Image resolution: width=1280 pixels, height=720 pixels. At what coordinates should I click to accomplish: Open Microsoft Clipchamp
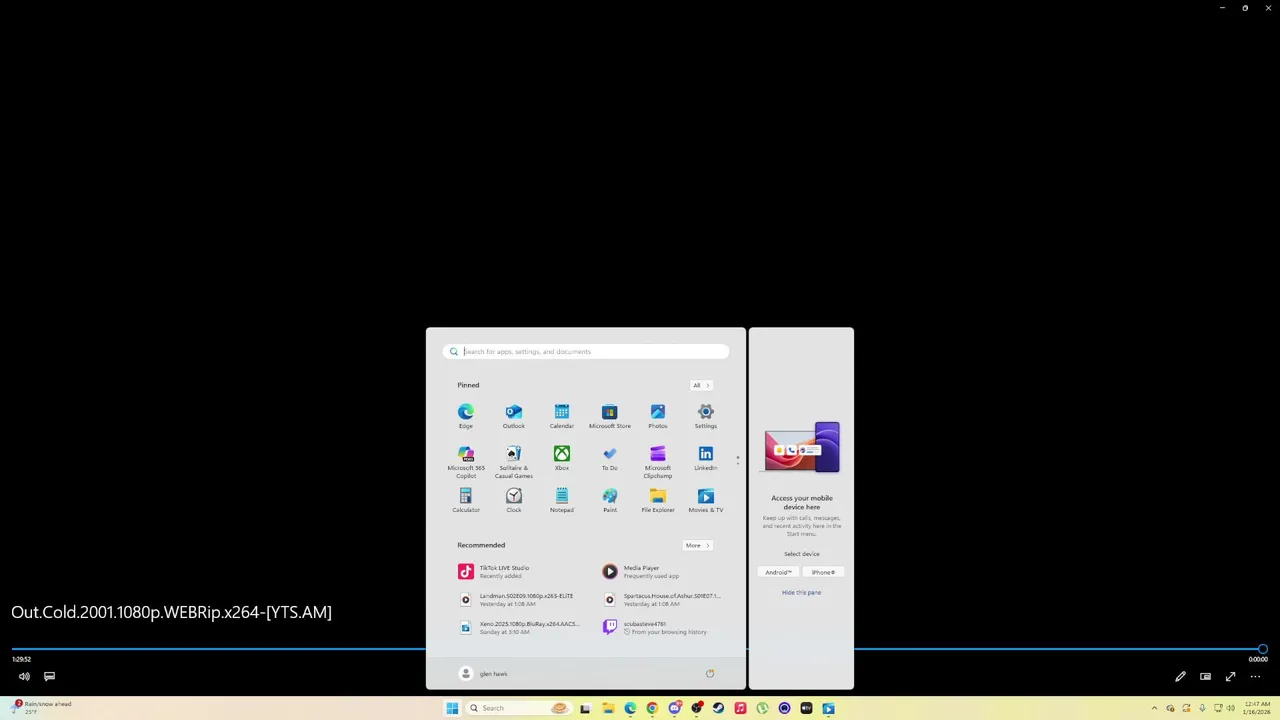658,461
